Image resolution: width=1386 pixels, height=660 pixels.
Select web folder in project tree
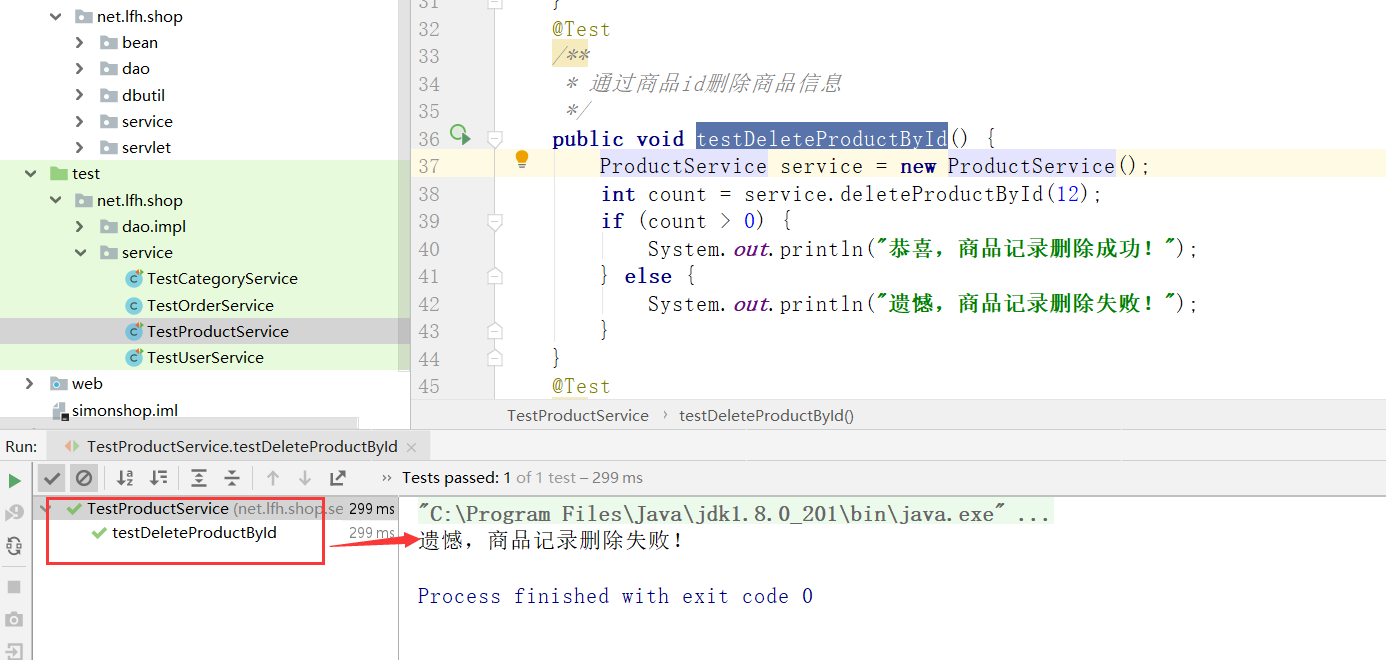pos(87,383)
